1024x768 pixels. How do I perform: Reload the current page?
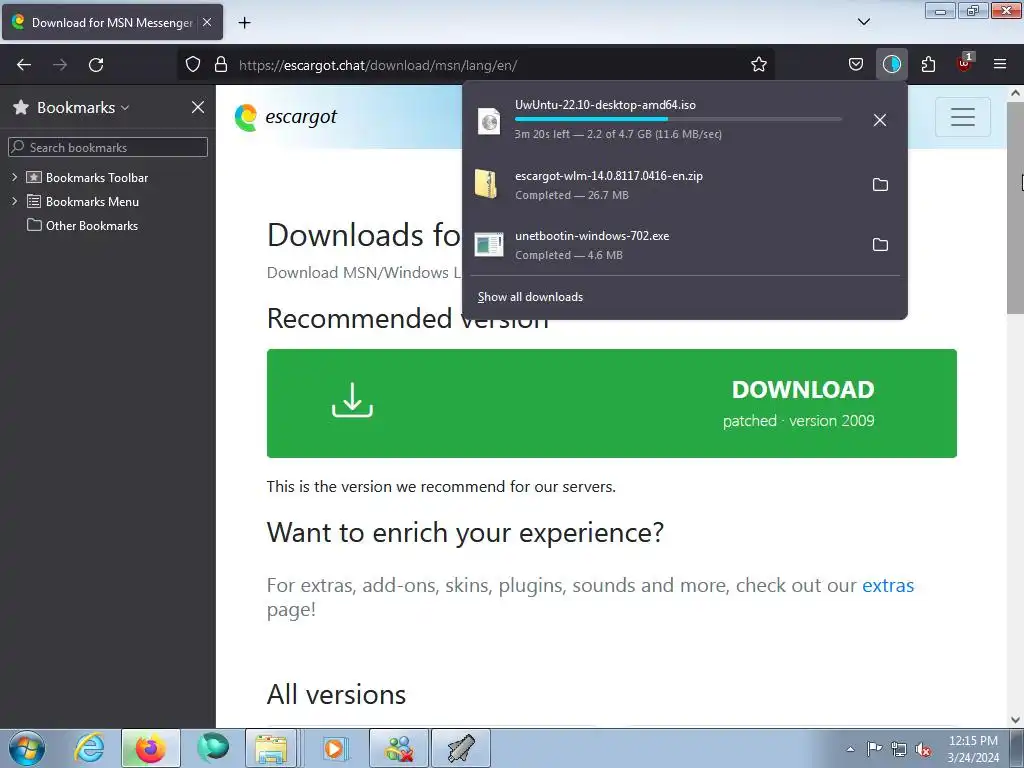pyautogui.click(x=96, y=65)
